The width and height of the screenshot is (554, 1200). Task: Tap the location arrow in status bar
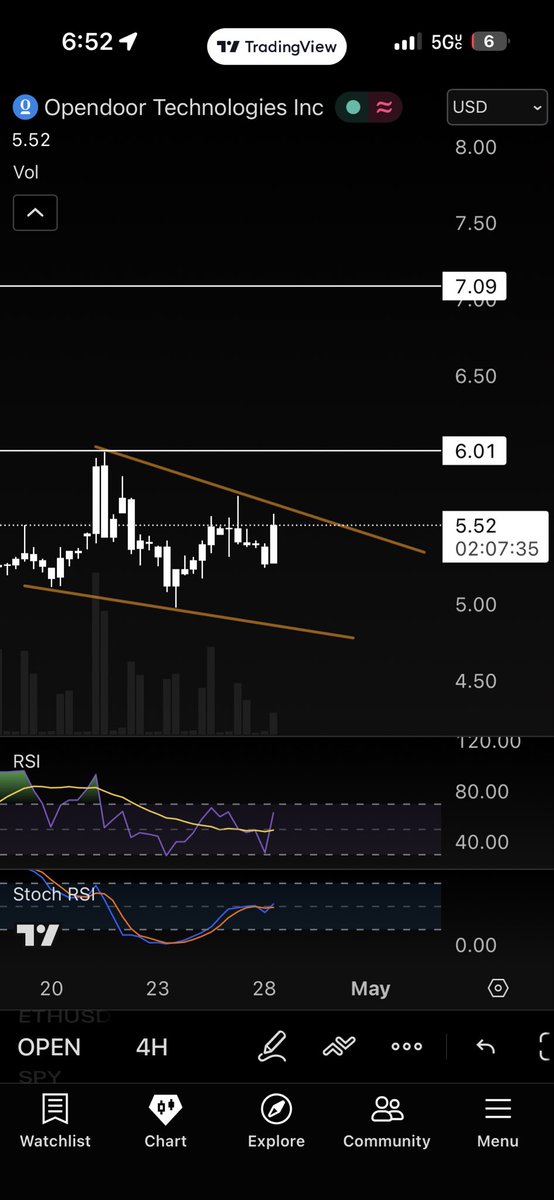point(130,42)
